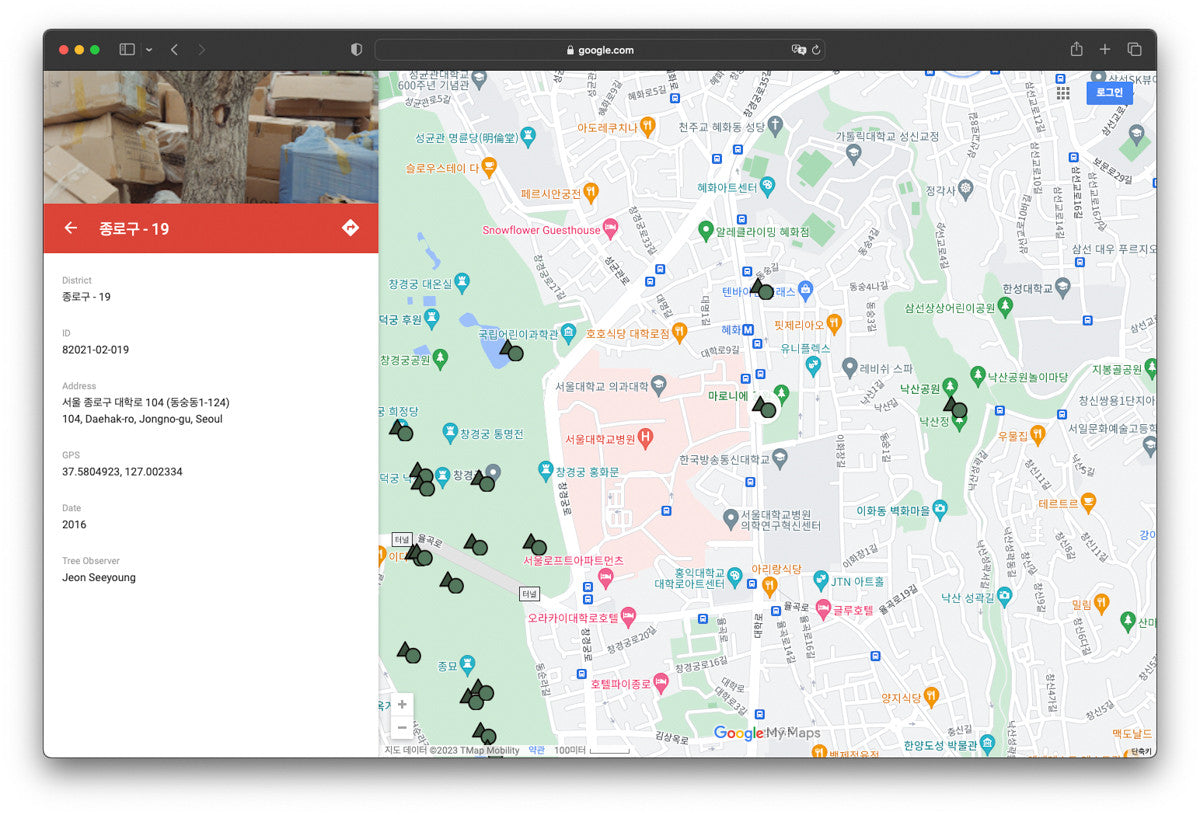Go back to the previous page in Safari

point(174,49)
